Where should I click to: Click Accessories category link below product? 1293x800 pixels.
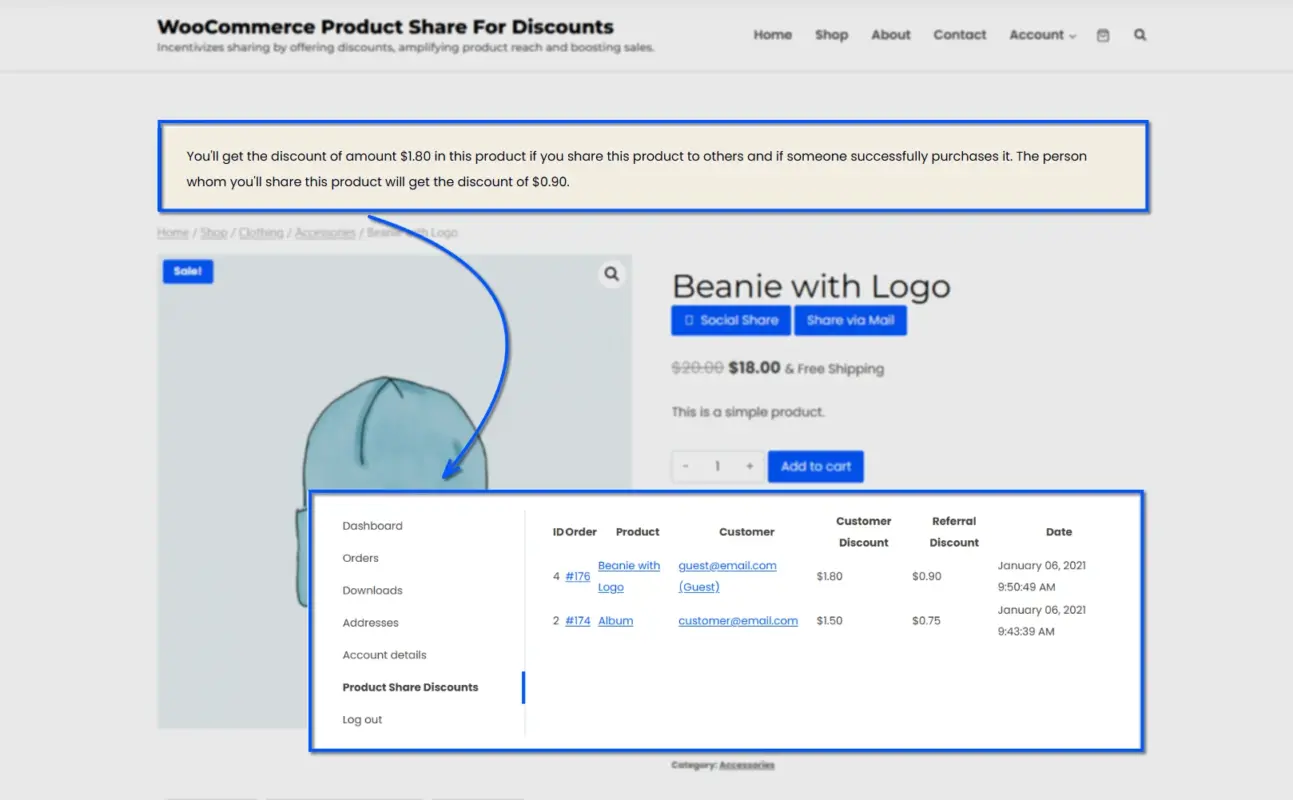pos(746,765)
